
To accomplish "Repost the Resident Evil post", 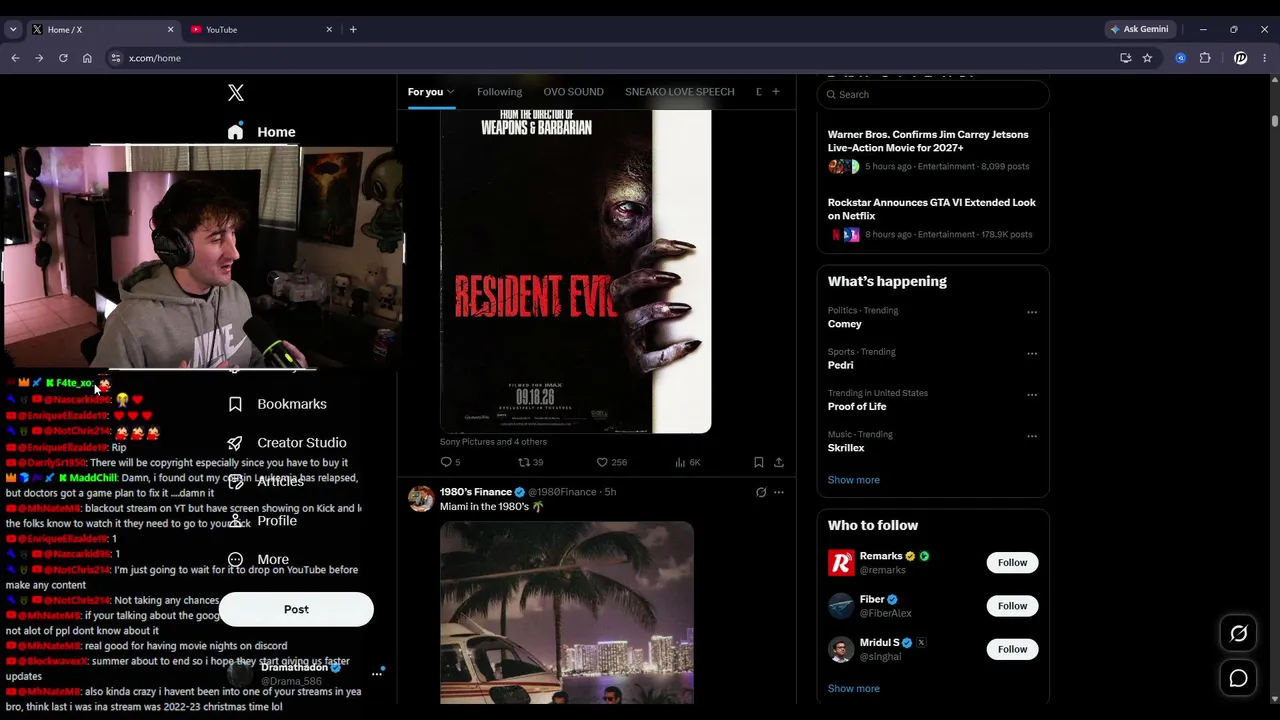I will (x=530, y=462).
